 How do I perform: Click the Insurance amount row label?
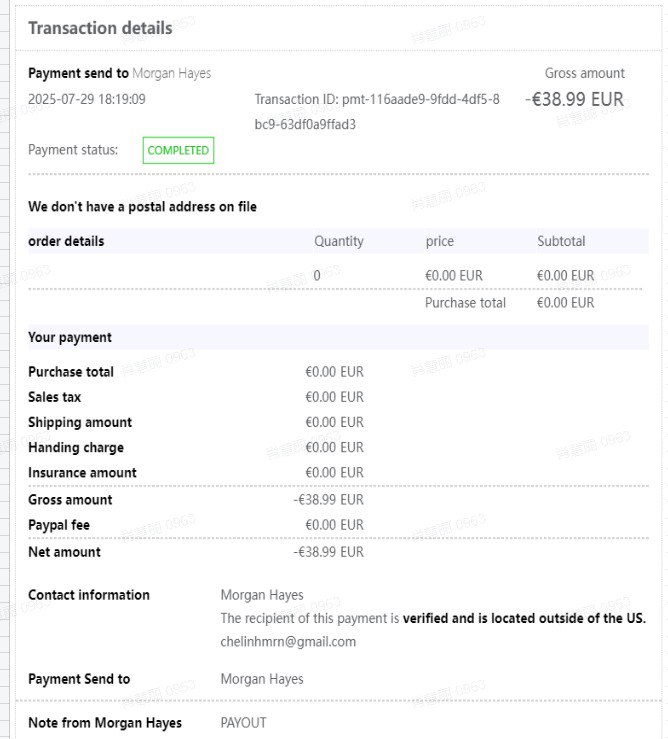point(82,472)
